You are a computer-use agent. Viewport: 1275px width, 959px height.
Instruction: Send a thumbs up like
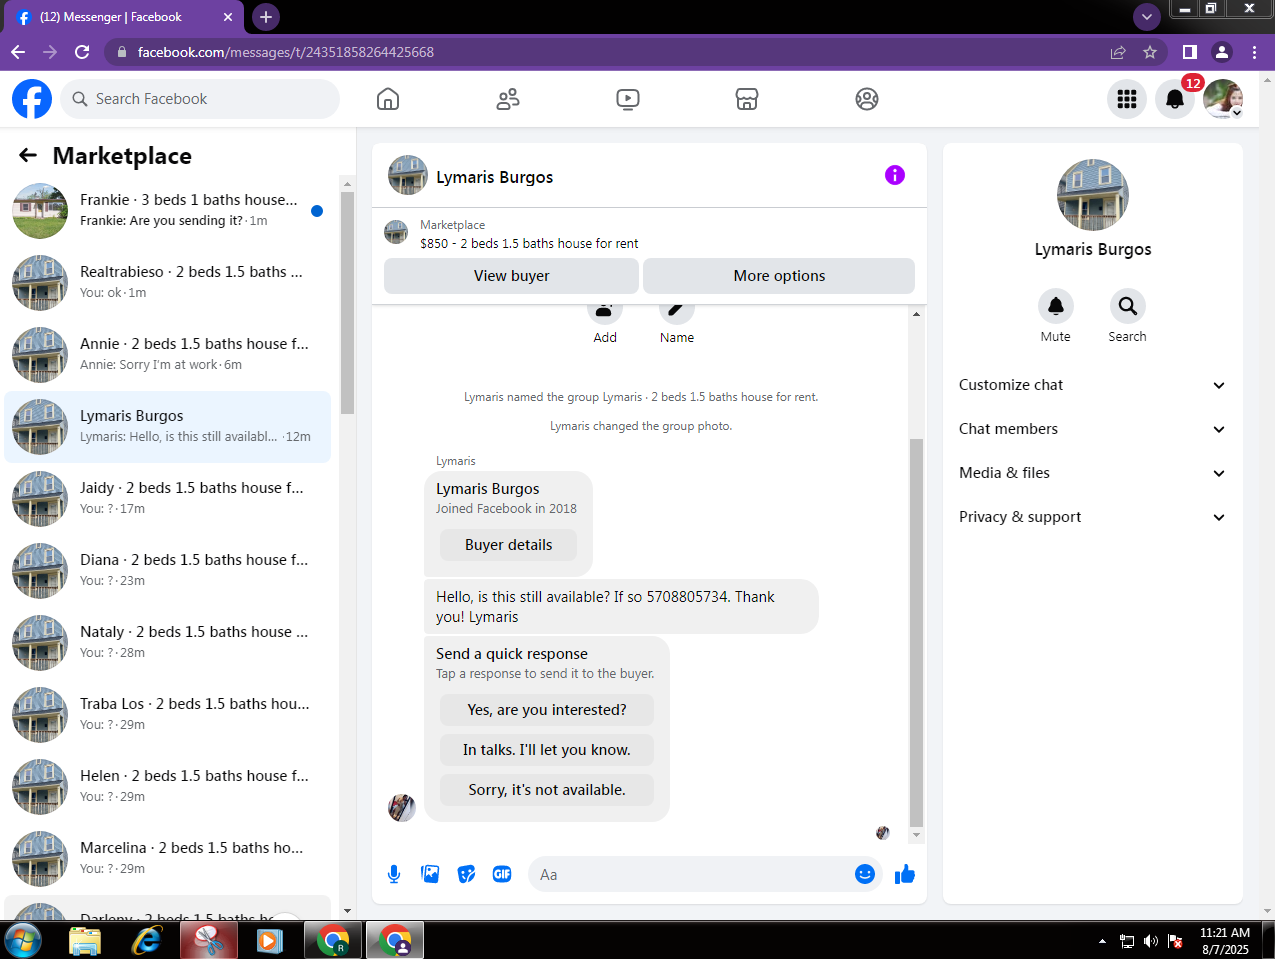coord(905,874)
